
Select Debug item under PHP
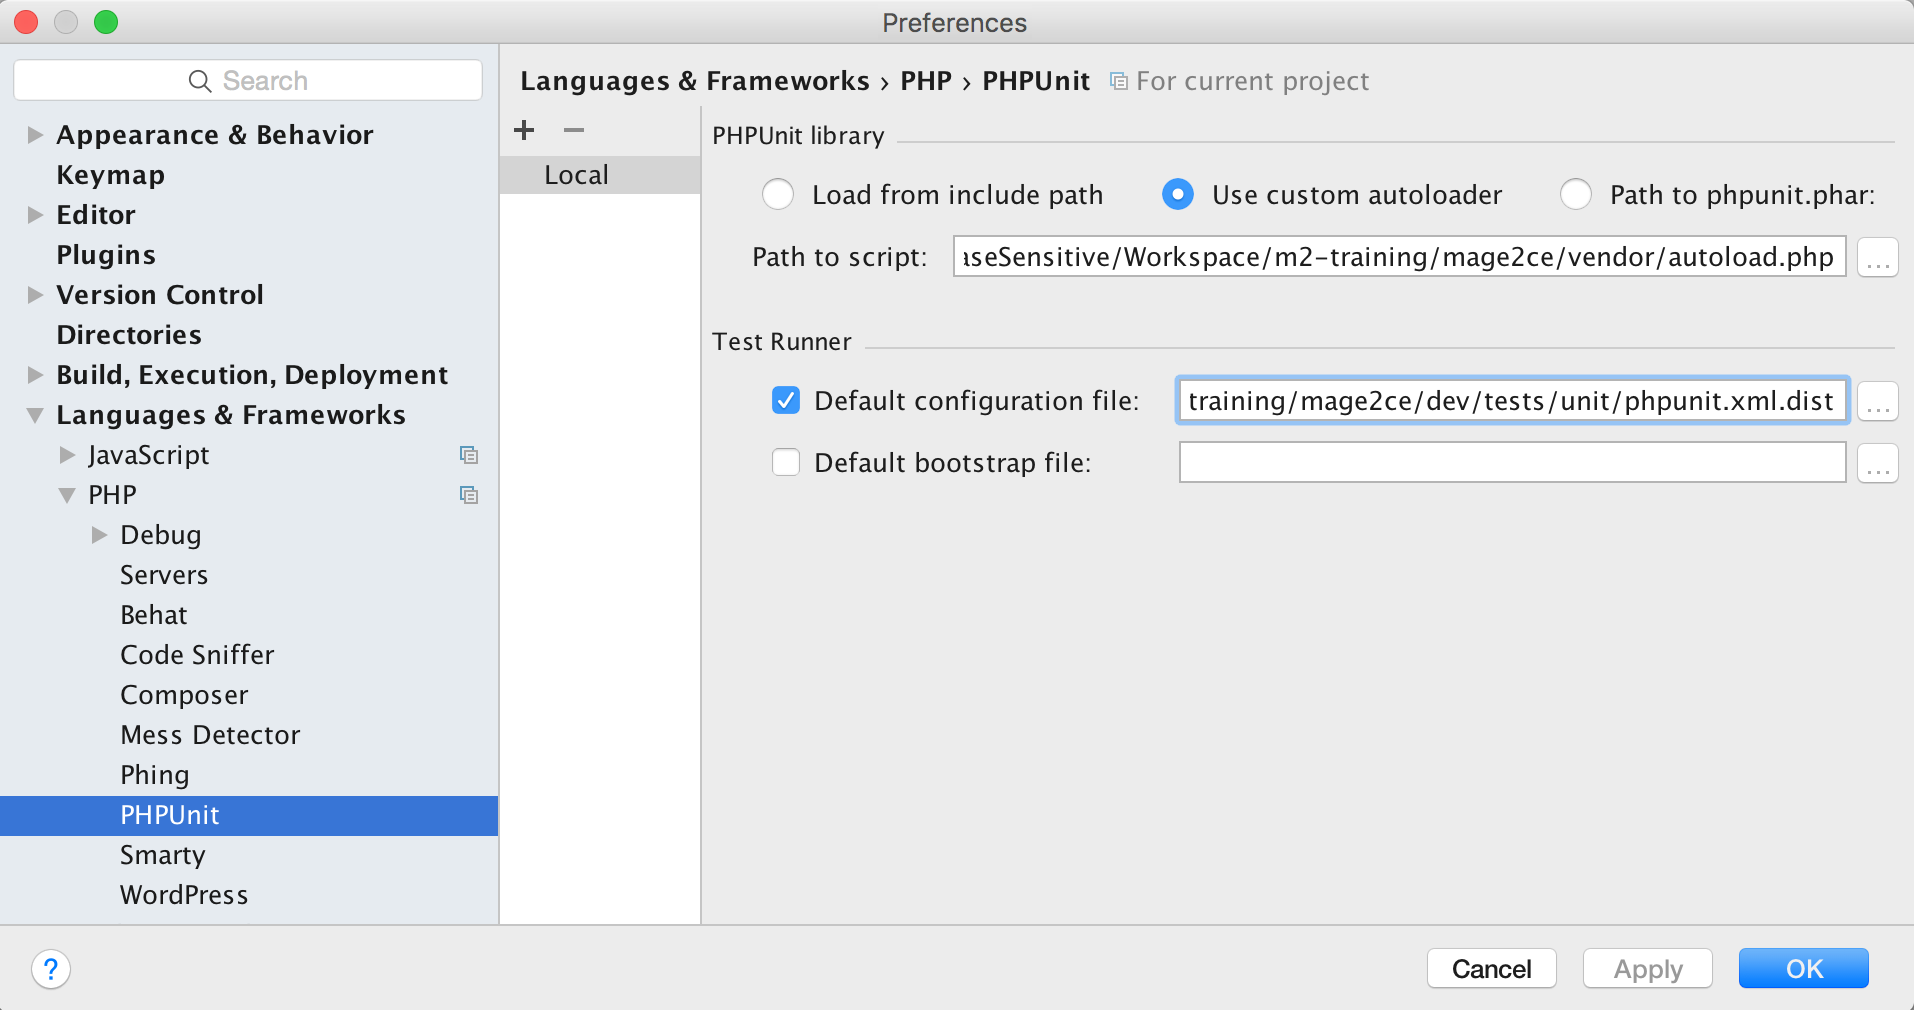coord(161,535)
